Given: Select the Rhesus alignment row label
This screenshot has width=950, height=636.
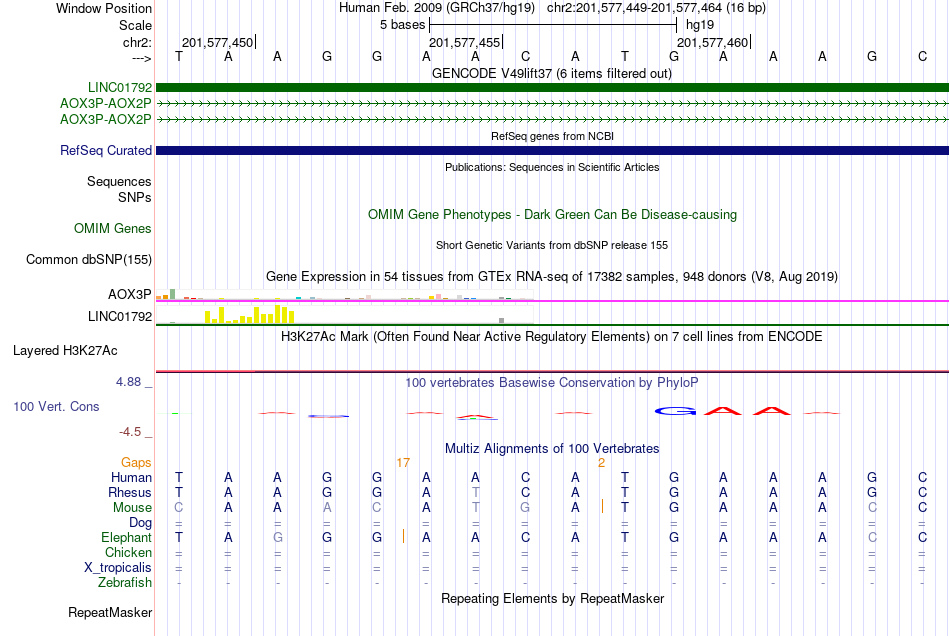Looking at the screenshot, I should coord(130,492).
